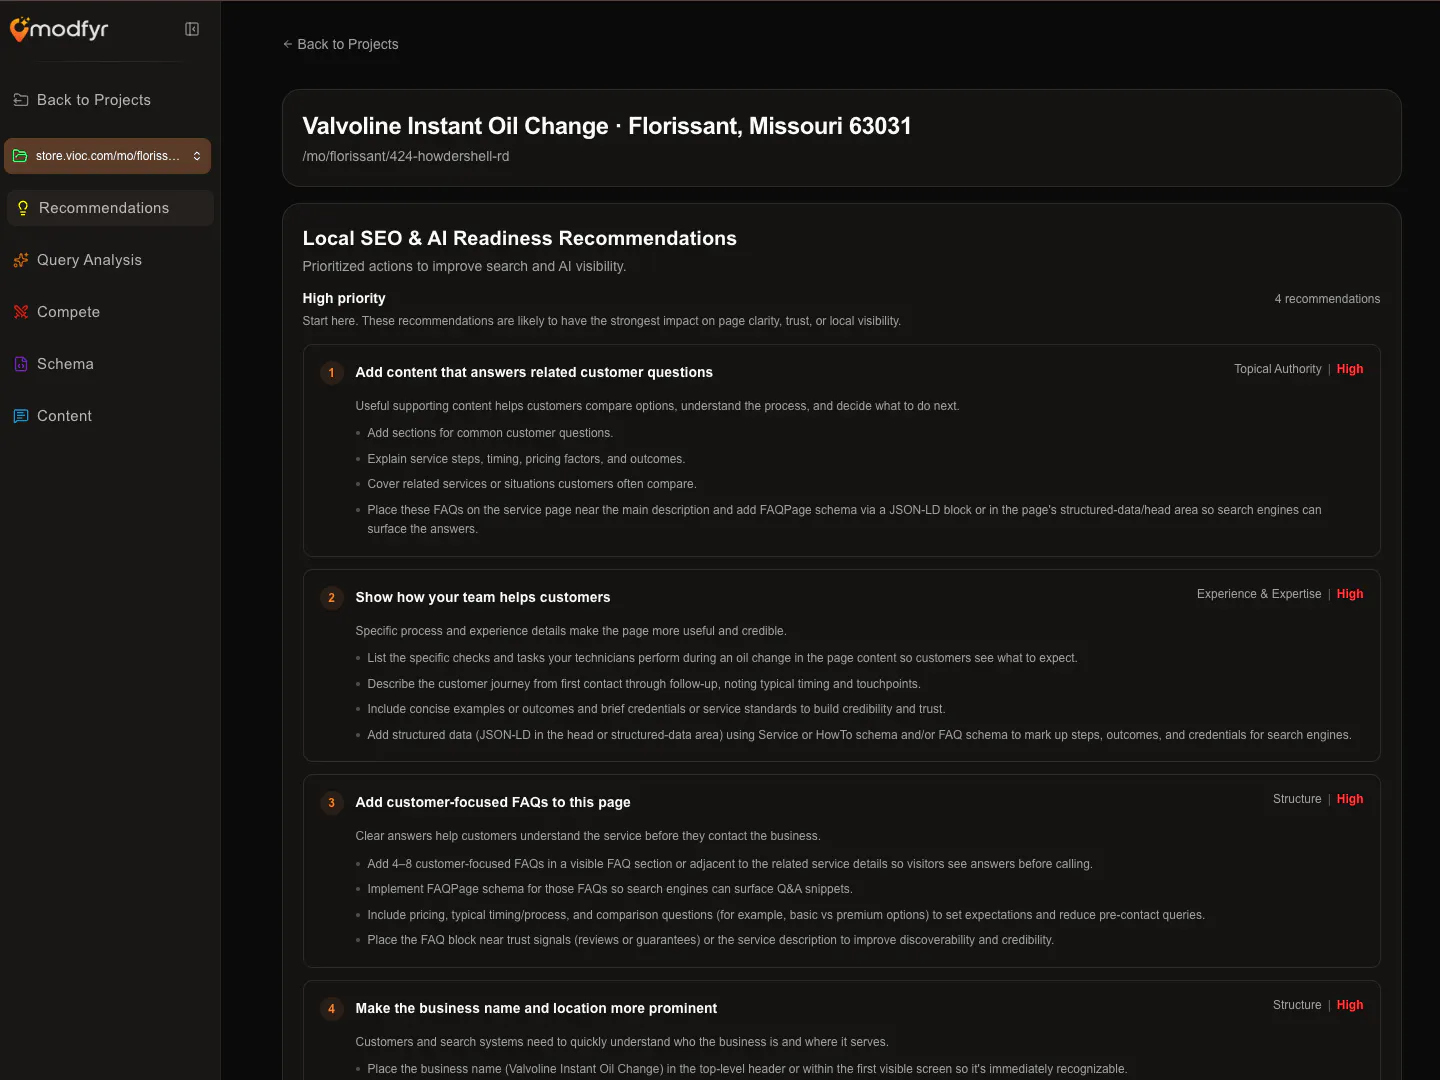Open the Recommendations menu item
The width and height of the screenshot is (1440, 1080).
coord(110,208)
